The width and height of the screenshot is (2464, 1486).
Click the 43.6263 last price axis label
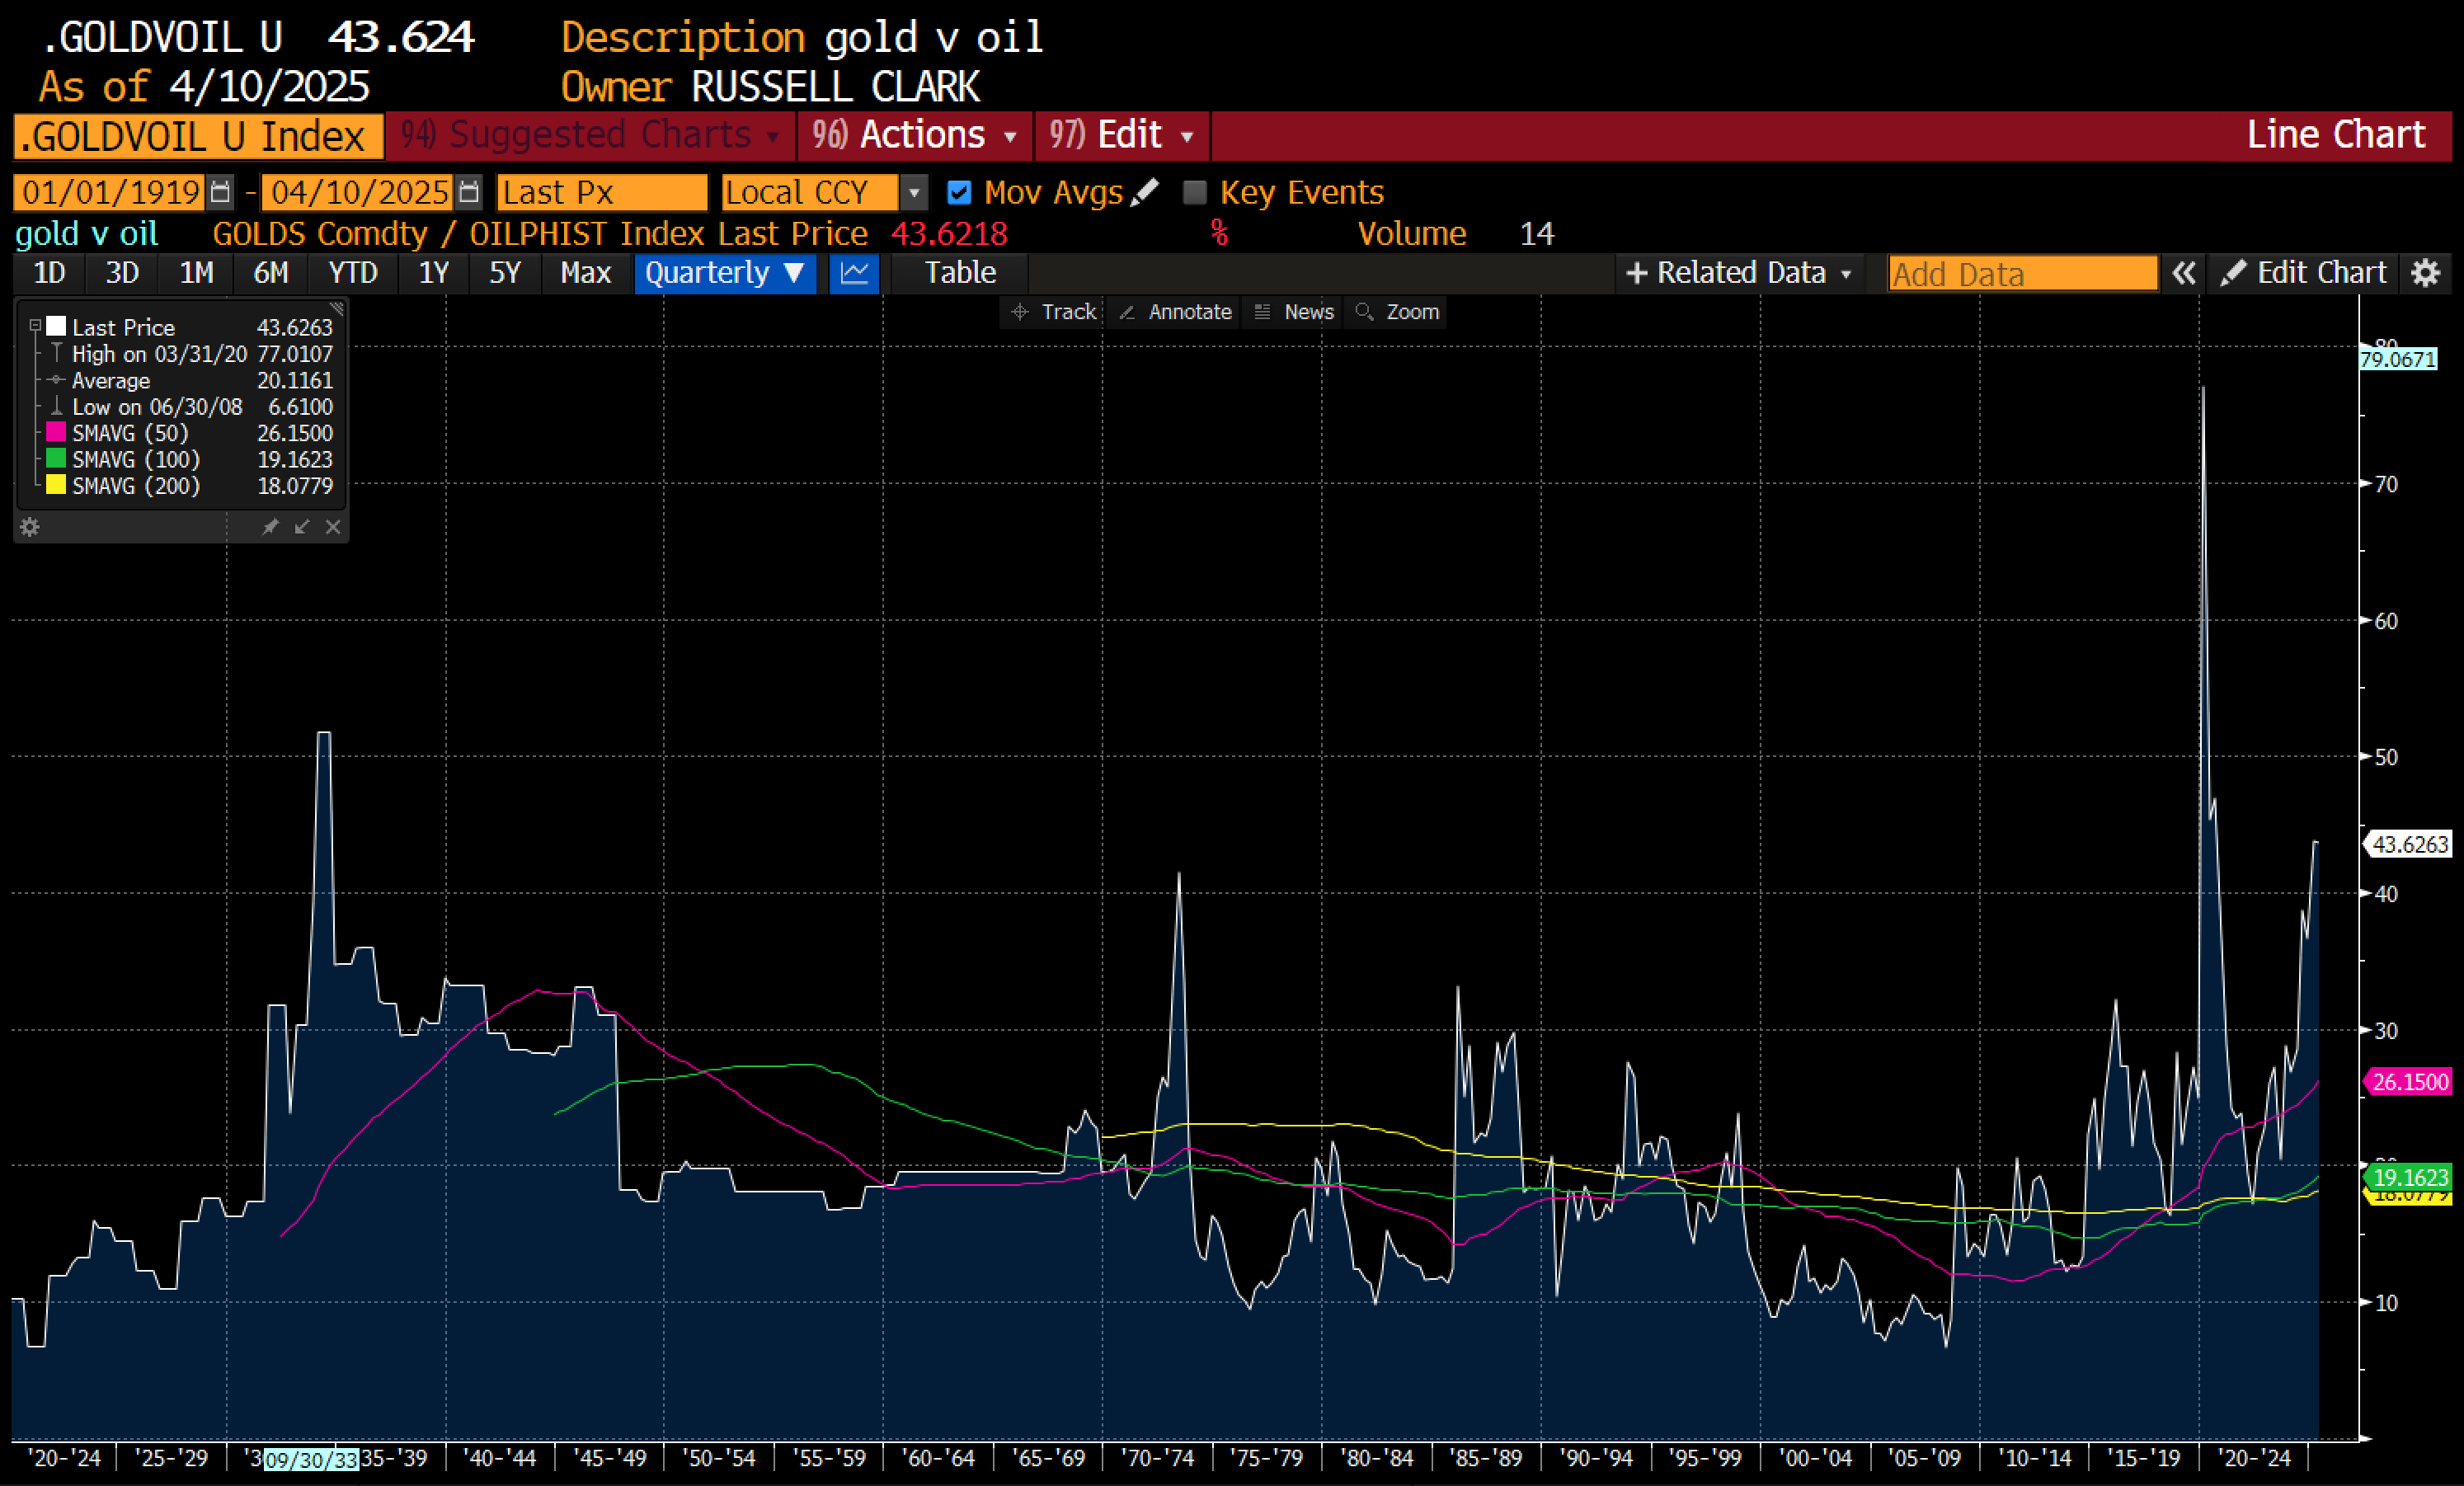(2407, 844)
